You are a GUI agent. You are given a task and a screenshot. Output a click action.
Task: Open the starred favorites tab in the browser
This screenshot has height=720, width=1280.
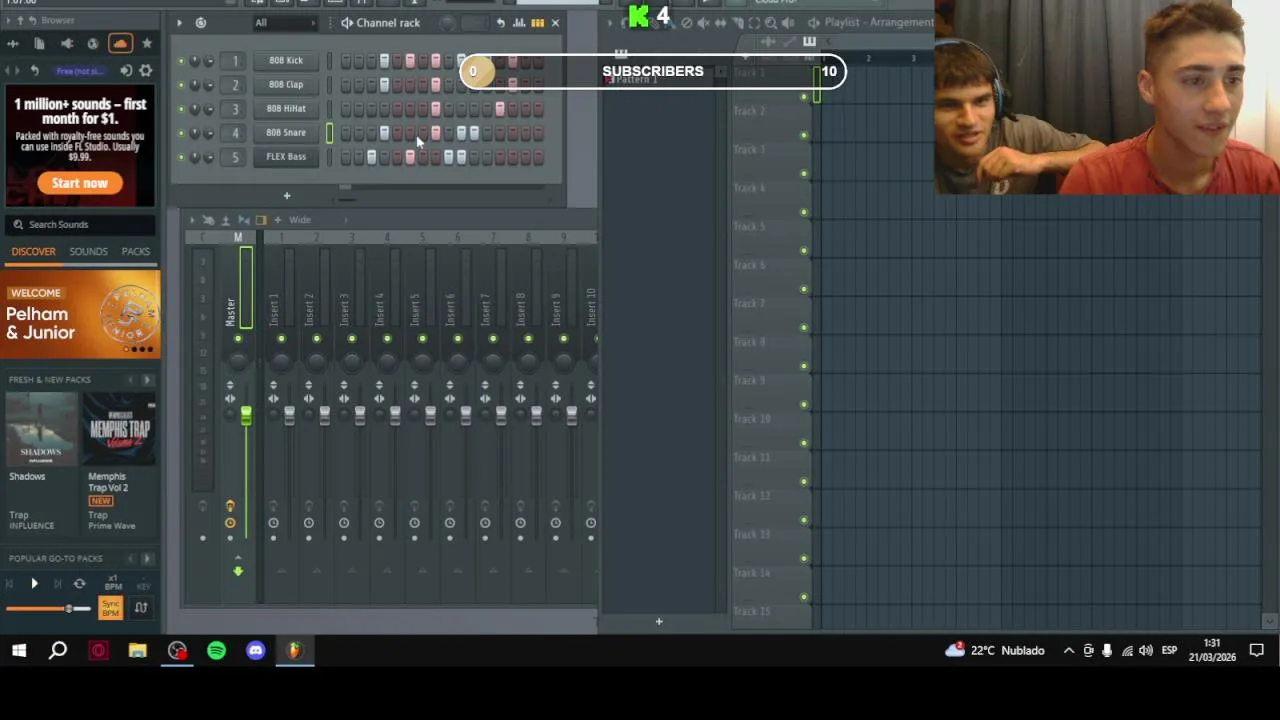coord(147,44)
